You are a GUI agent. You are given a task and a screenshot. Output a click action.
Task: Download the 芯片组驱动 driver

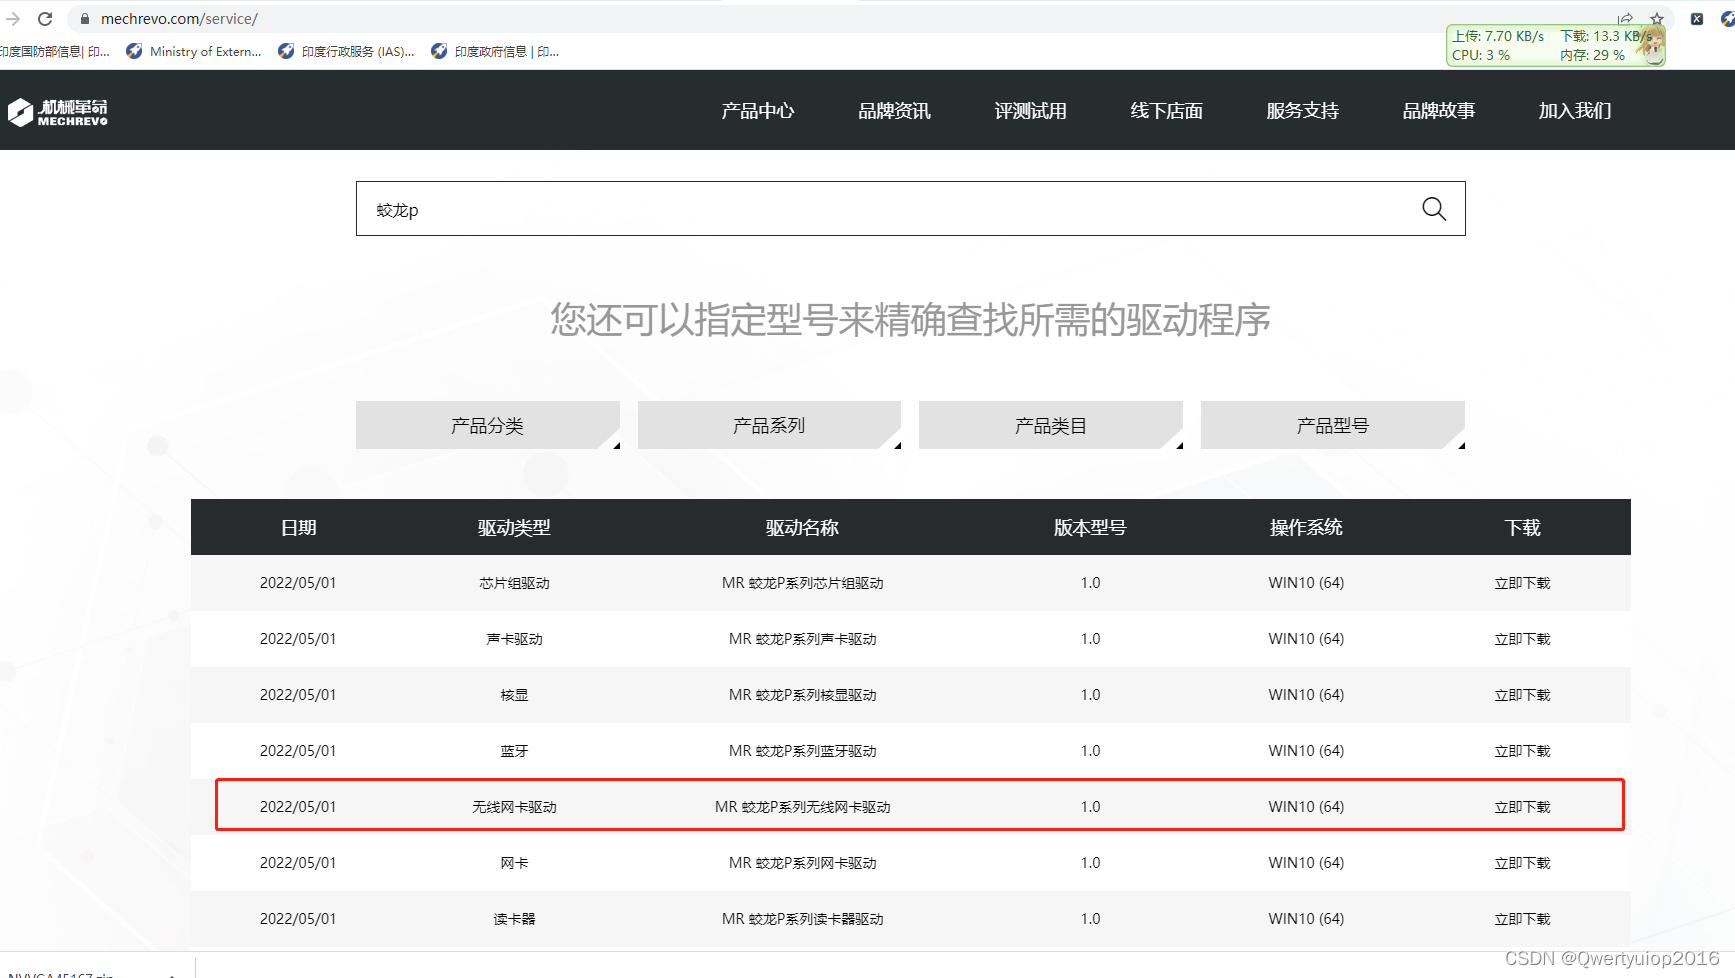tap(1522, 583)
